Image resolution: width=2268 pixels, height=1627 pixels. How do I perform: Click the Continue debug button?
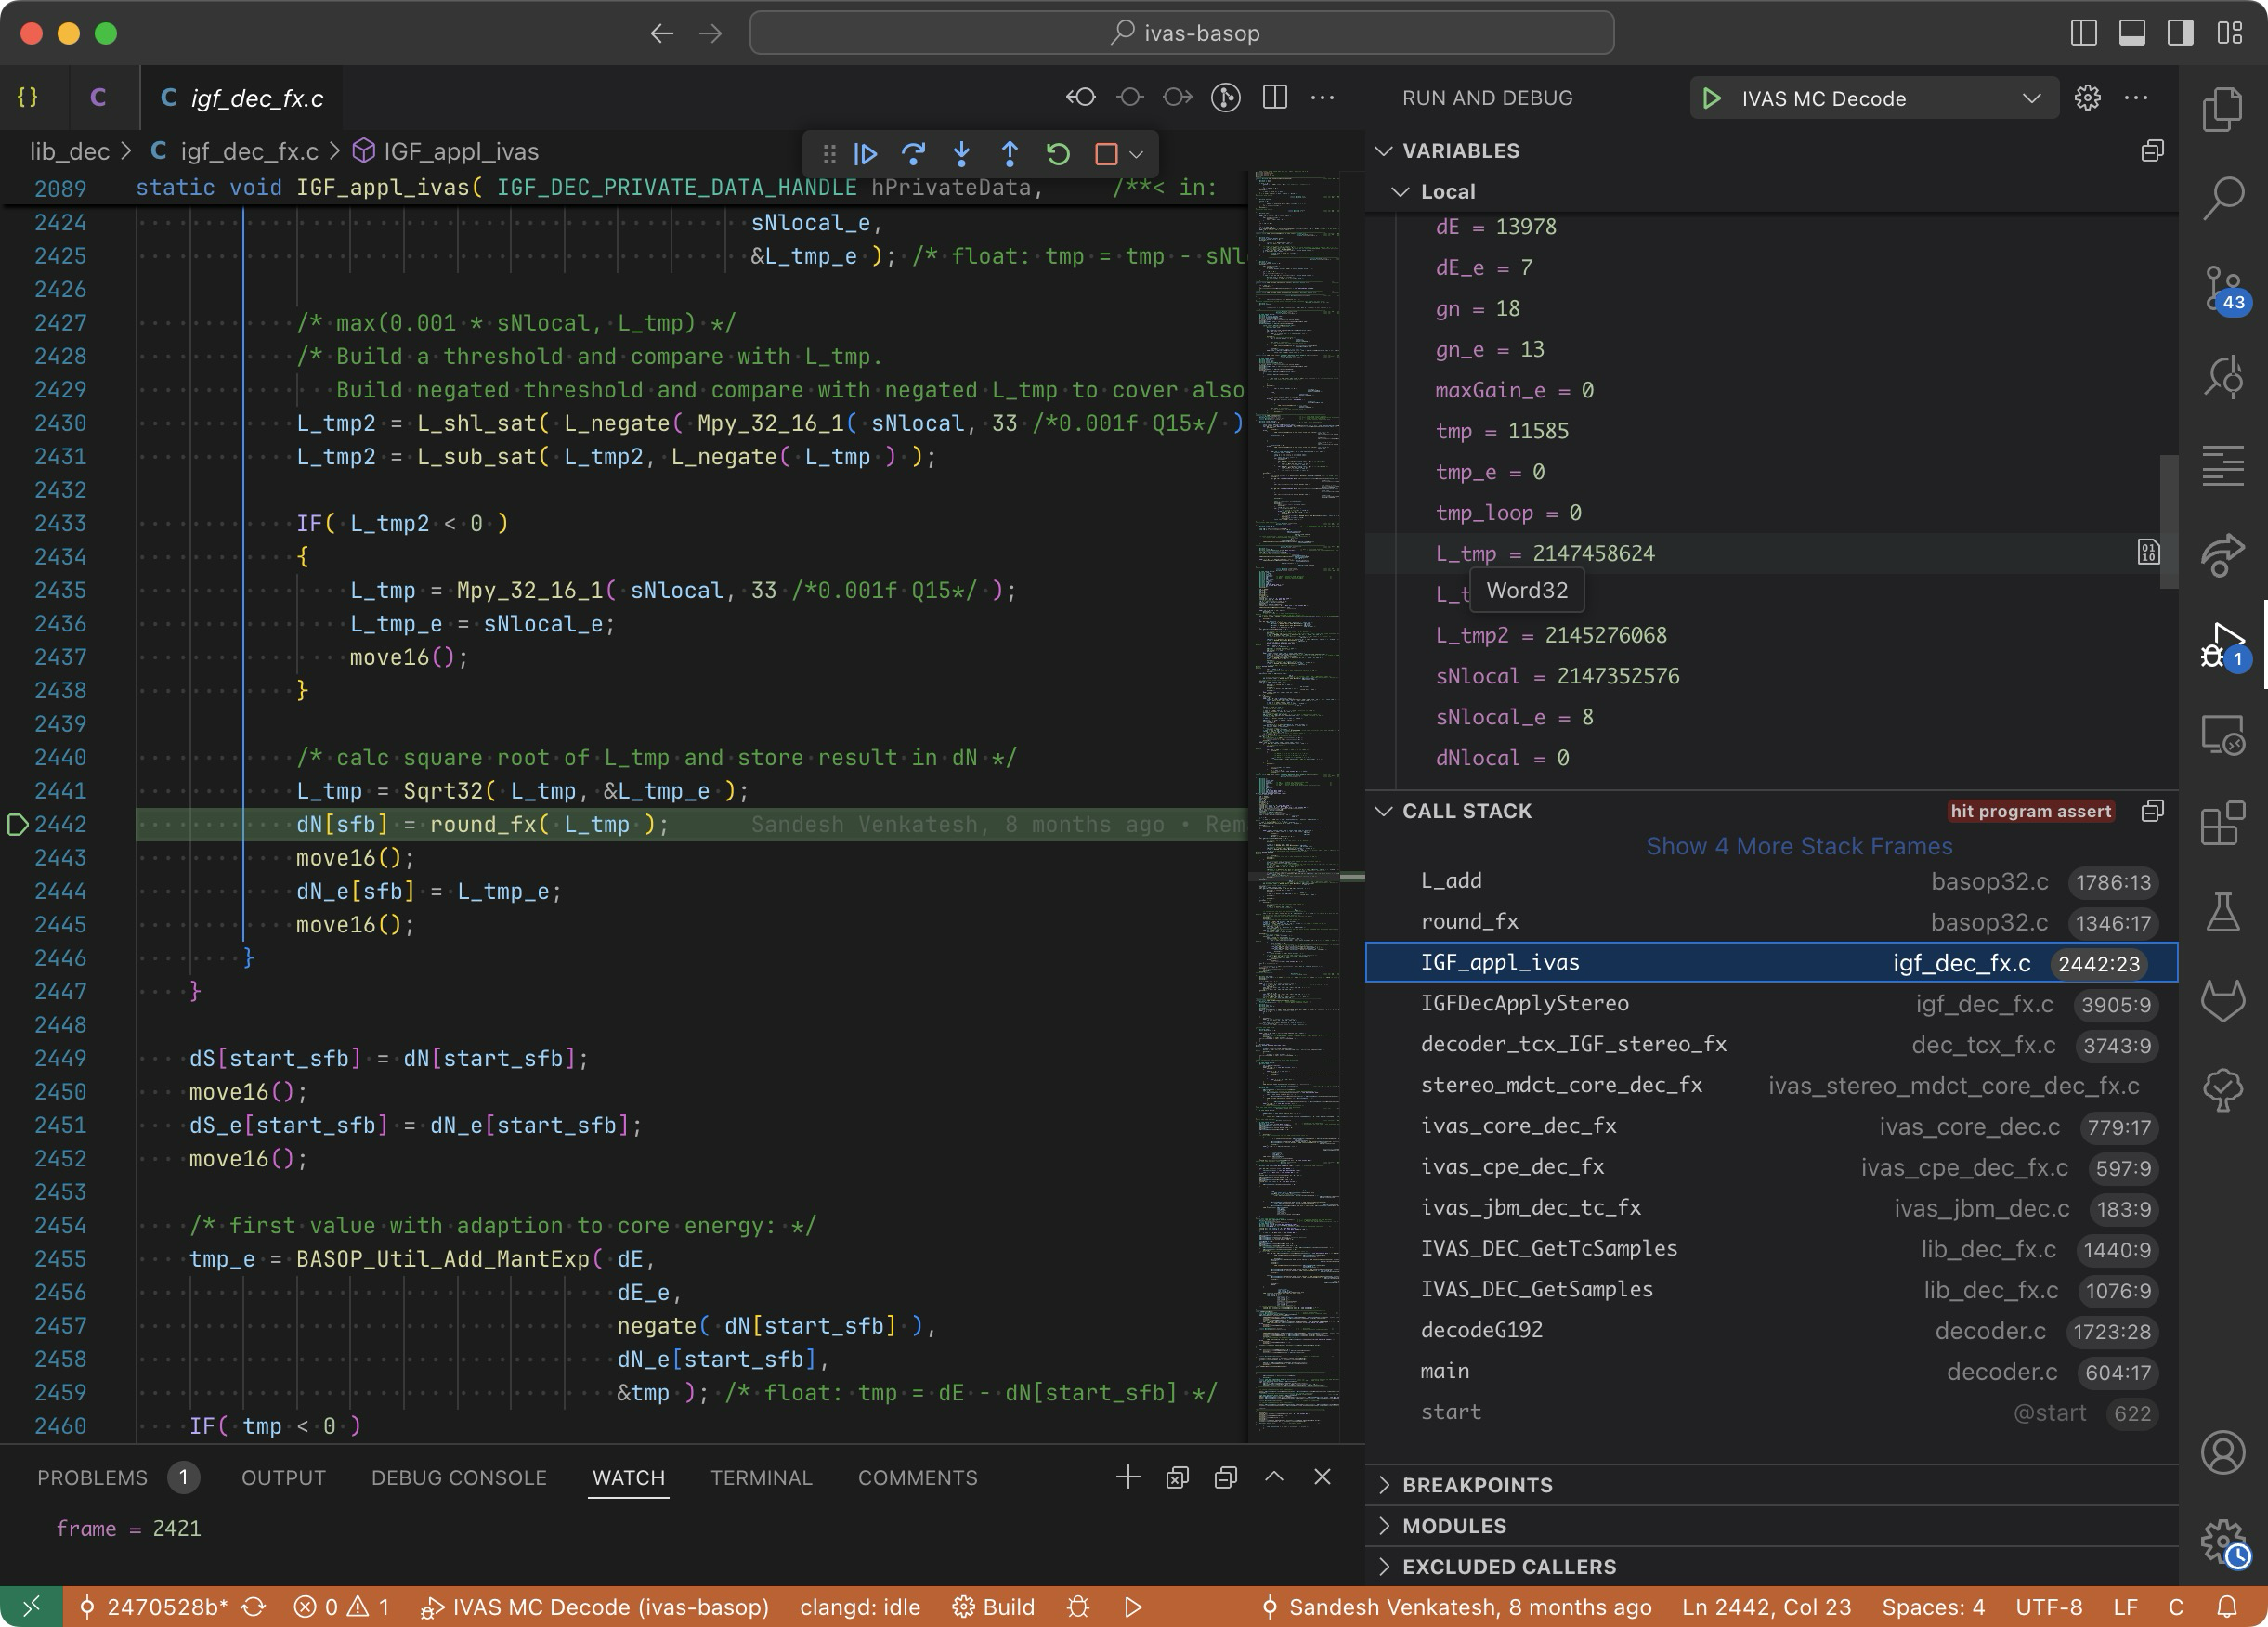click(865, 154)
